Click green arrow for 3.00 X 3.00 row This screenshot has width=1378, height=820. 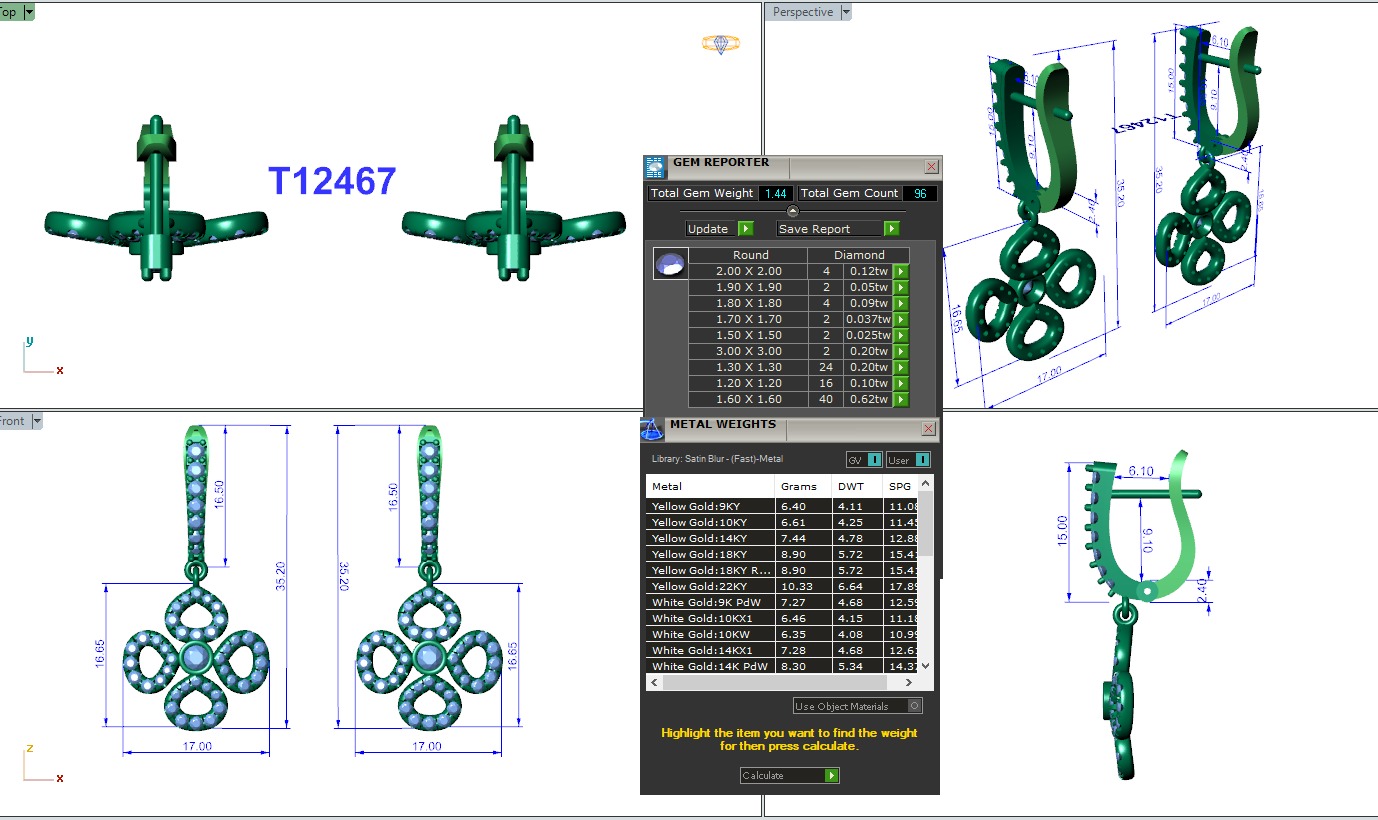click(900, 351)
